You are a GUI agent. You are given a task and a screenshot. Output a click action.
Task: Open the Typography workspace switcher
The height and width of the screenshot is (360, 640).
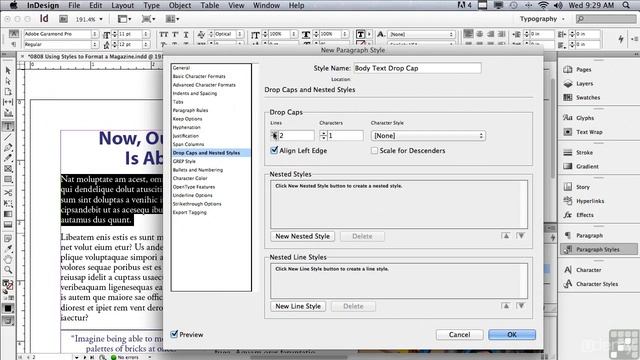[x=542, y=19]
